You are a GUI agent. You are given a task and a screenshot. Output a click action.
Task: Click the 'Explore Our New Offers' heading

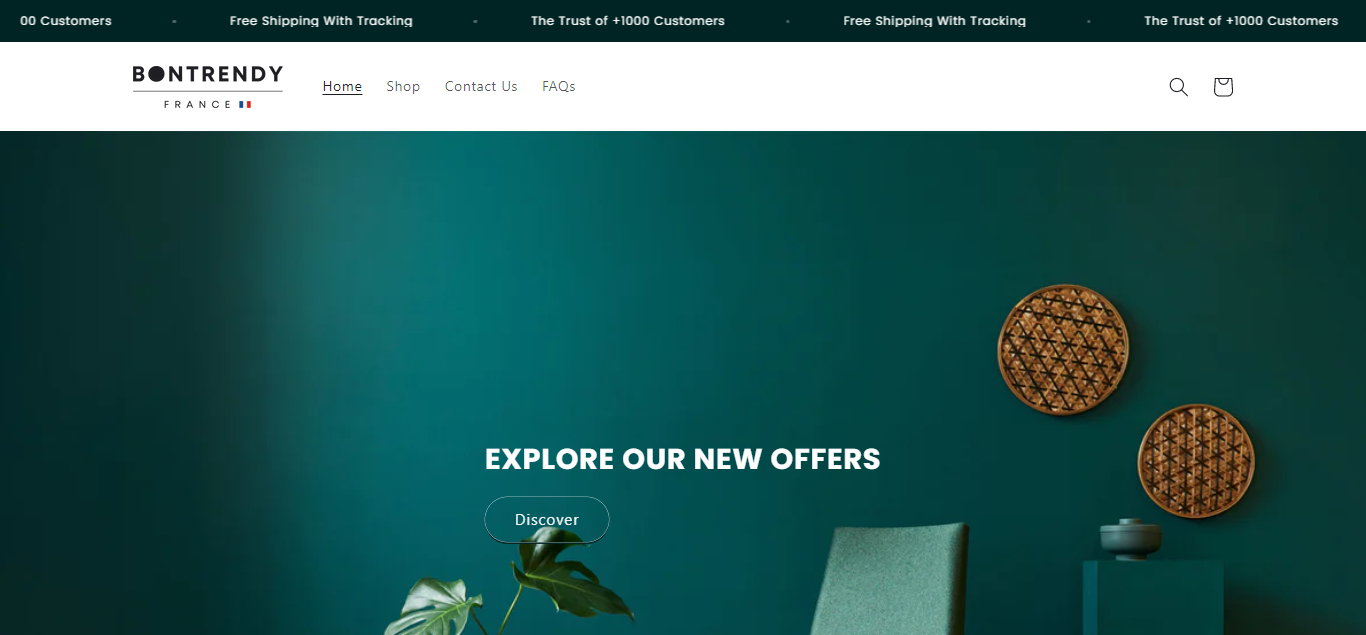click(x=683, y=459)
